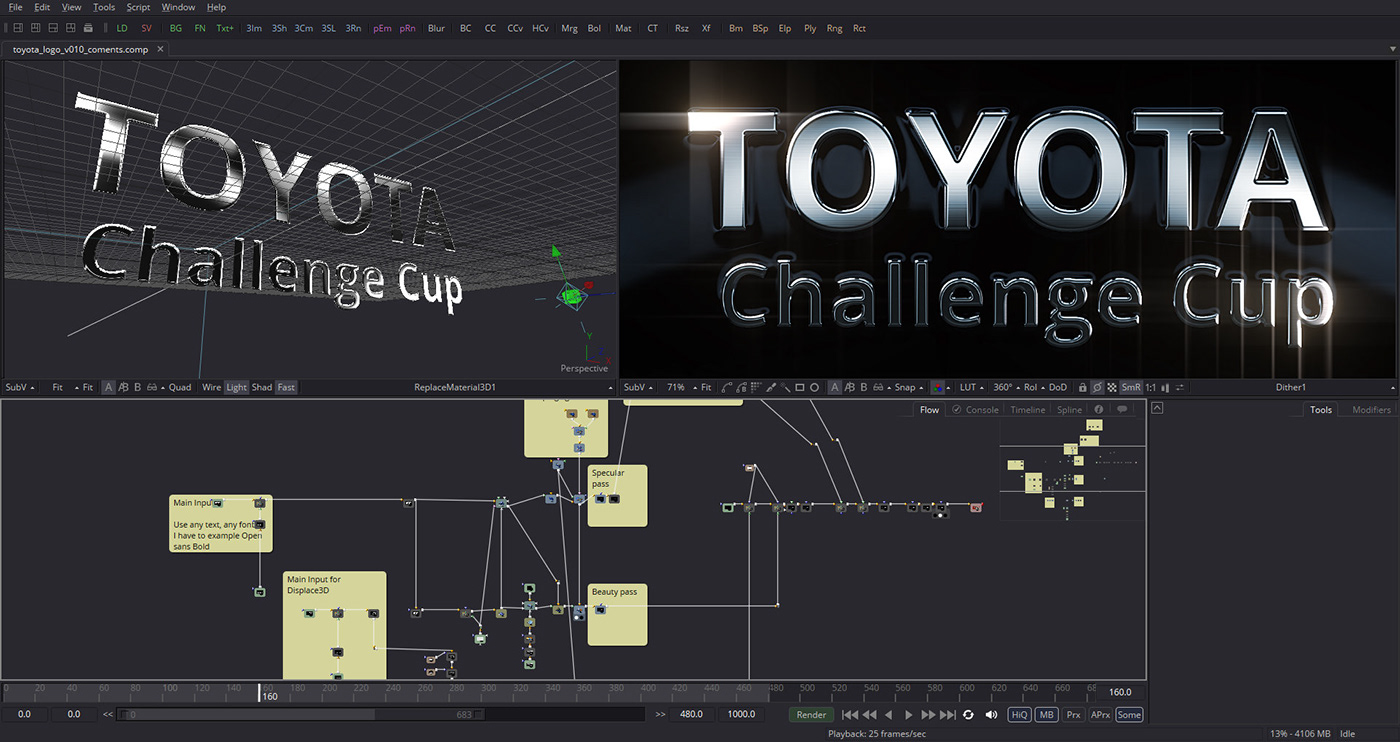This screenshot has width=1400, height=742.
Task: Toggle Fast rendering in left viewer
Action: pos(286,387)
